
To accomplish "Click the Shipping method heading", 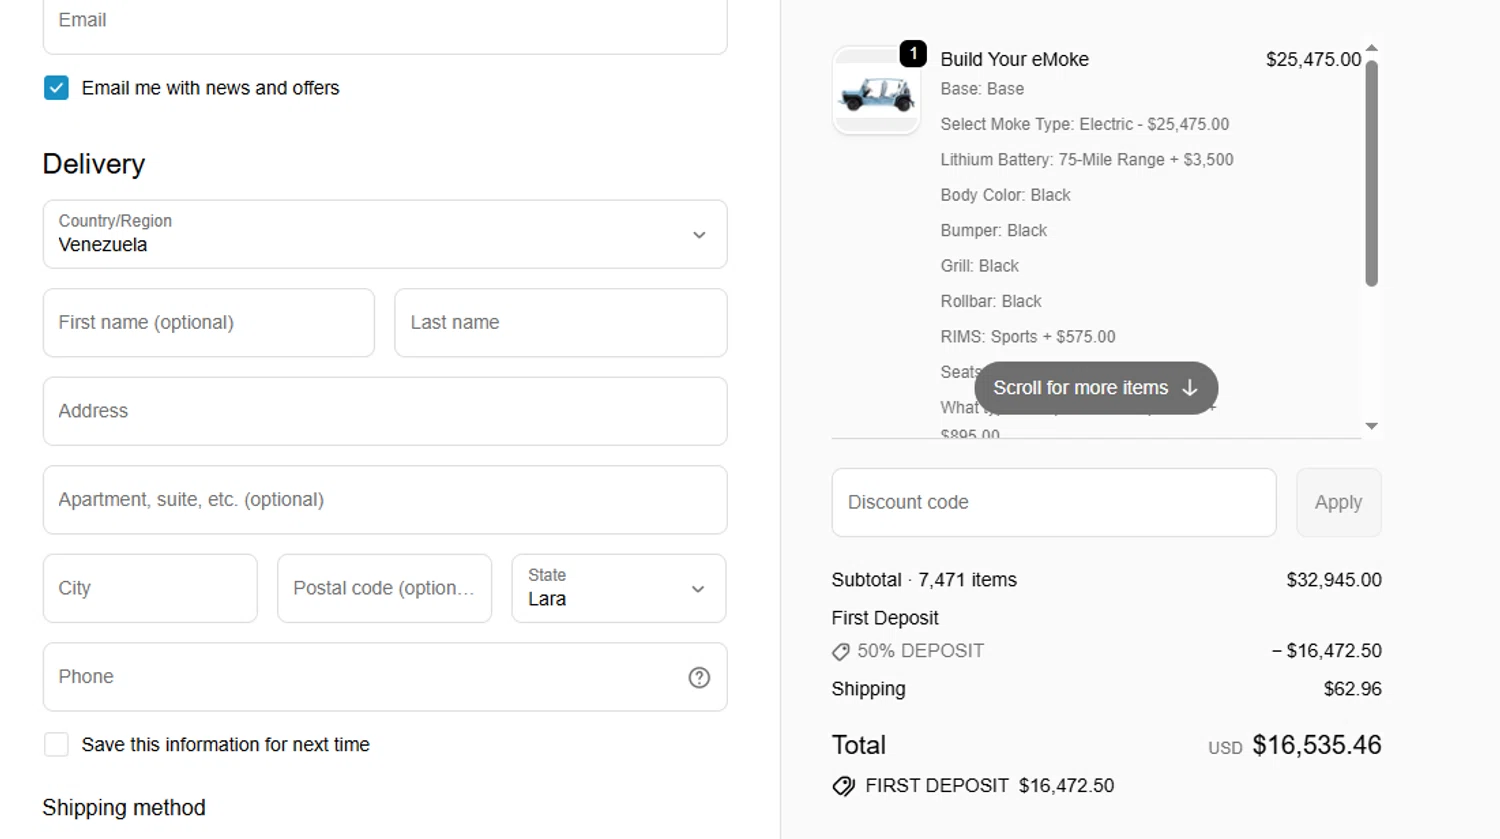I will 124,808.
